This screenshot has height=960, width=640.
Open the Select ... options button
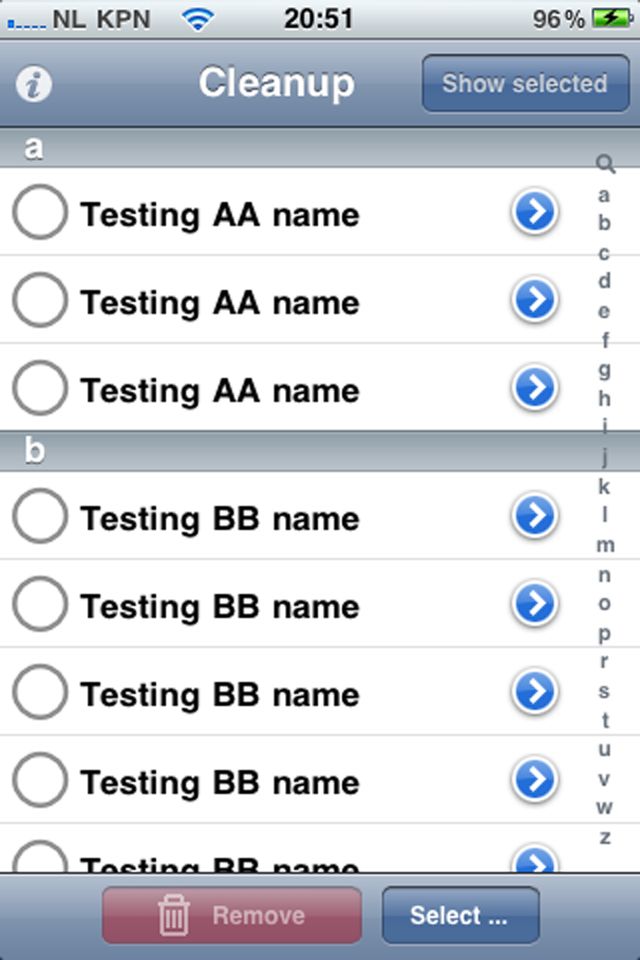point(461,915)
